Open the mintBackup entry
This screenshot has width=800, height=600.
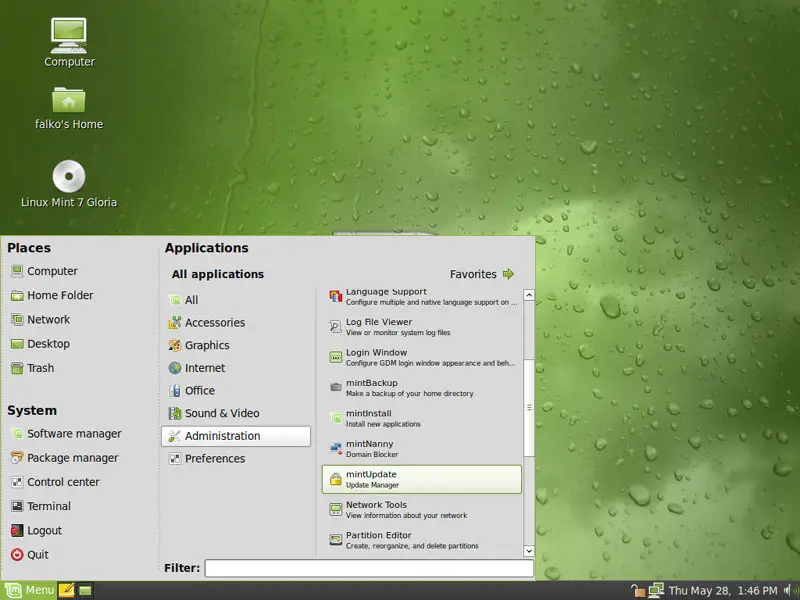[x=422, y=388]
